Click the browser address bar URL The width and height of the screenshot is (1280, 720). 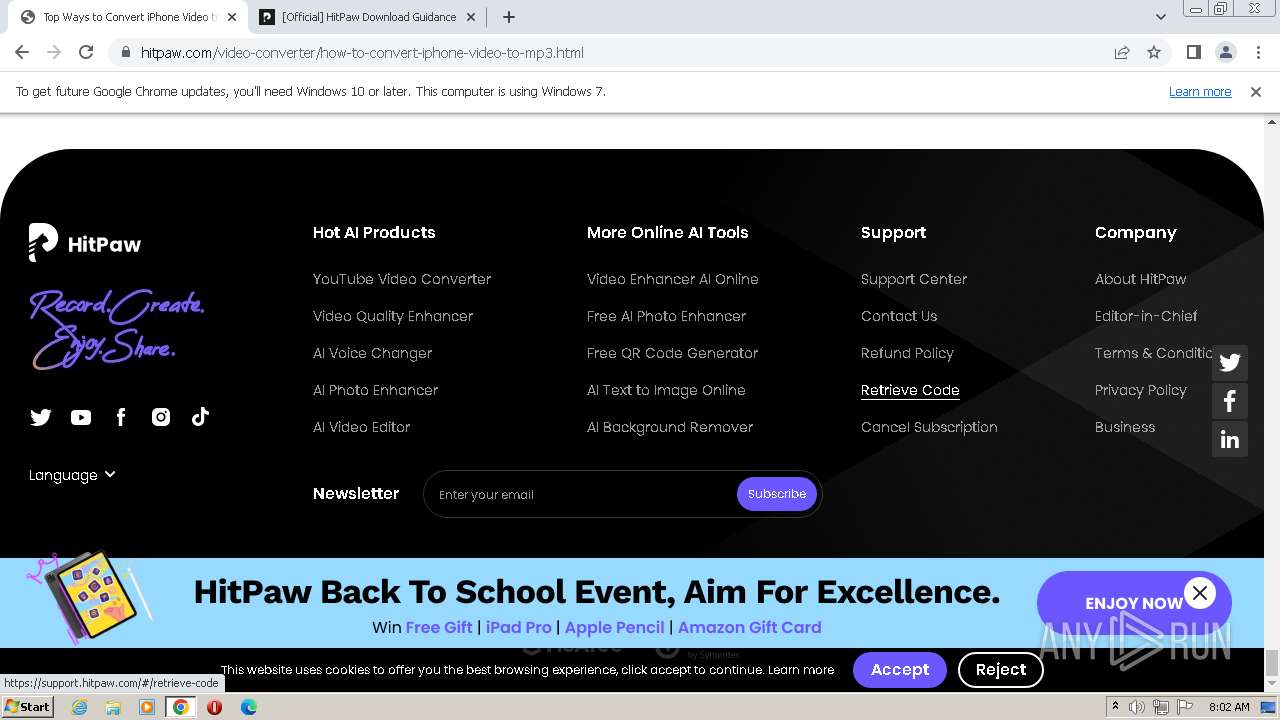(x=362, y=53)
